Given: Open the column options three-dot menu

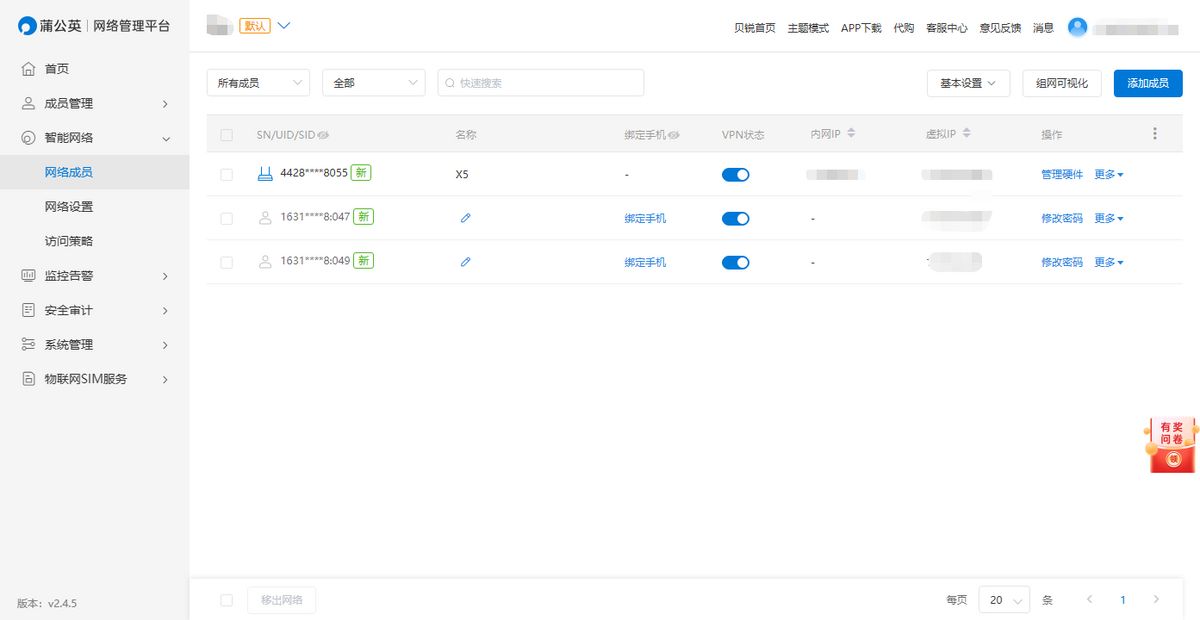Looking at the screenshot, I should coord(1155,133).
